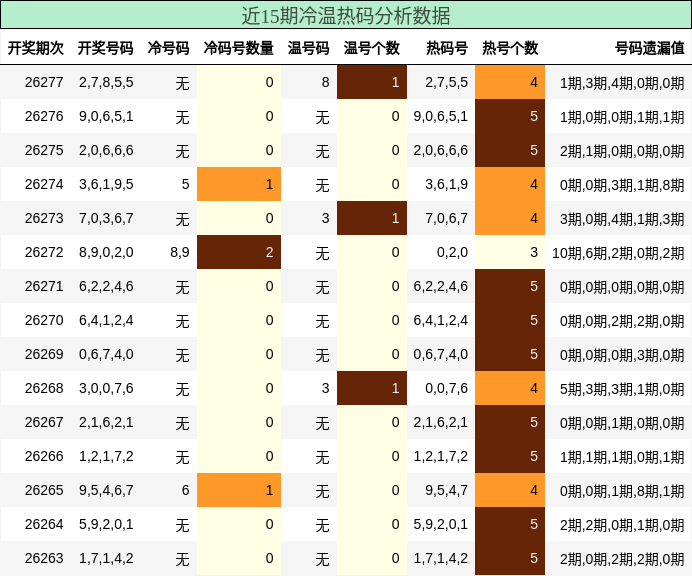Select draw numbers 8,9,0,2,0

pyautogui.click(x=106, y=252)
